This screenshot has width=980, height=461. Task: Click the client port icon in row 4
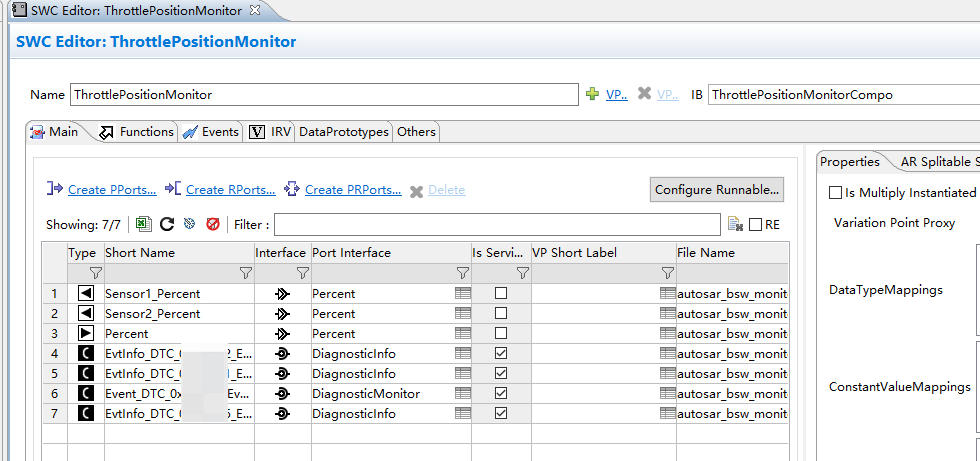click(86, 353)
